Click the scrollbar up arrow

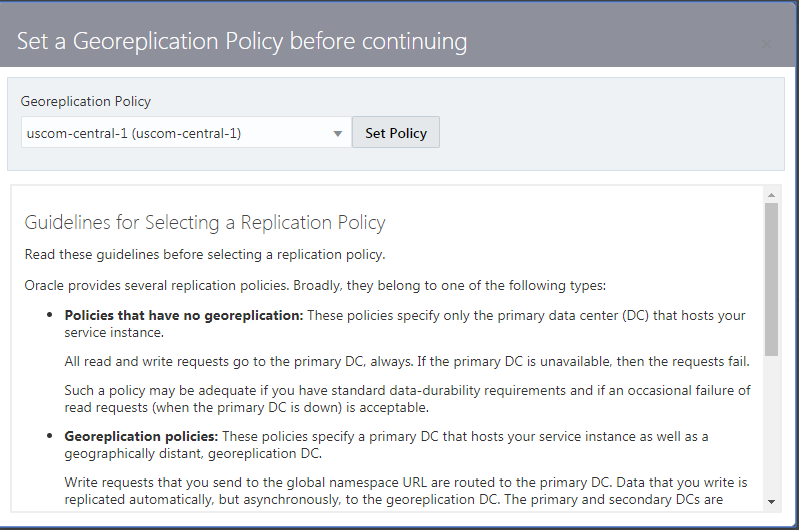click(x=771, y=193)
